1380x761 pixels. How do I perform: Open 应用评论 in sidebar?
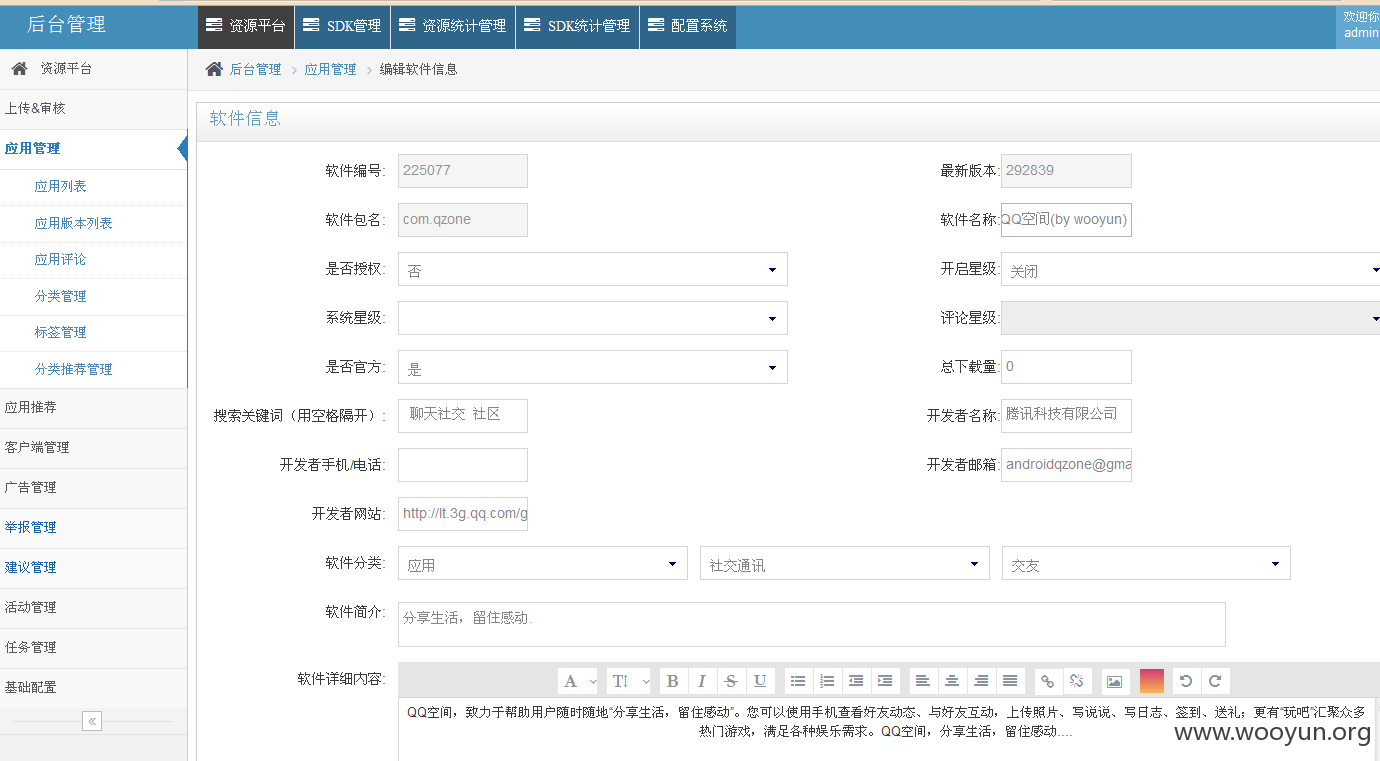[x=61, y=259]
